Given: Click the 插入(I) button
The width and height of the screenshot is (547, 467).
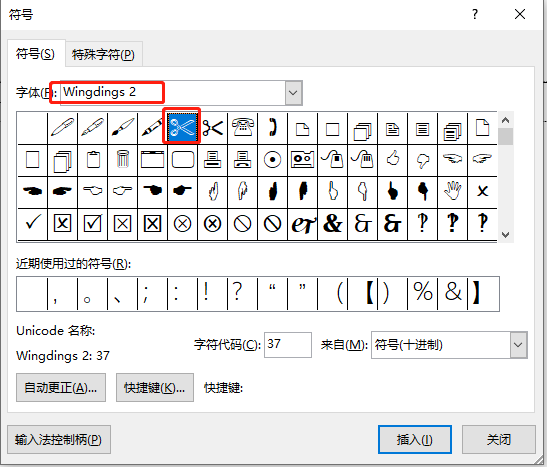Looking at the screenshot, I should (x=414, y=439).
